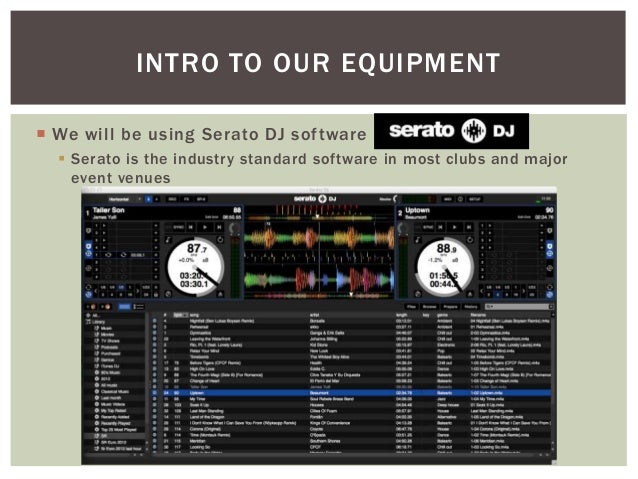Image resolution: width=638 pixels, height=479 pixels.
Task: Click the deck 1 cue points shield icon
Action: click(x=88, y=231)
